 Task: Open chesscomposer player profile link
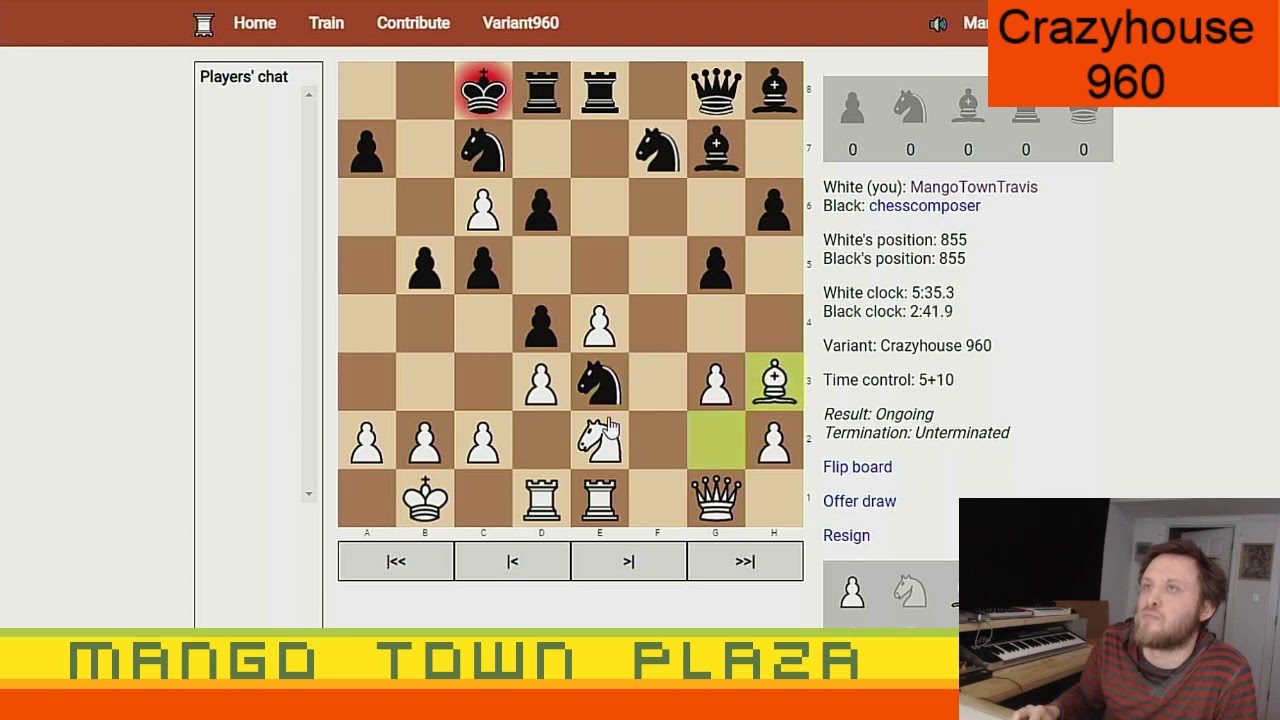tap(924, 206)
